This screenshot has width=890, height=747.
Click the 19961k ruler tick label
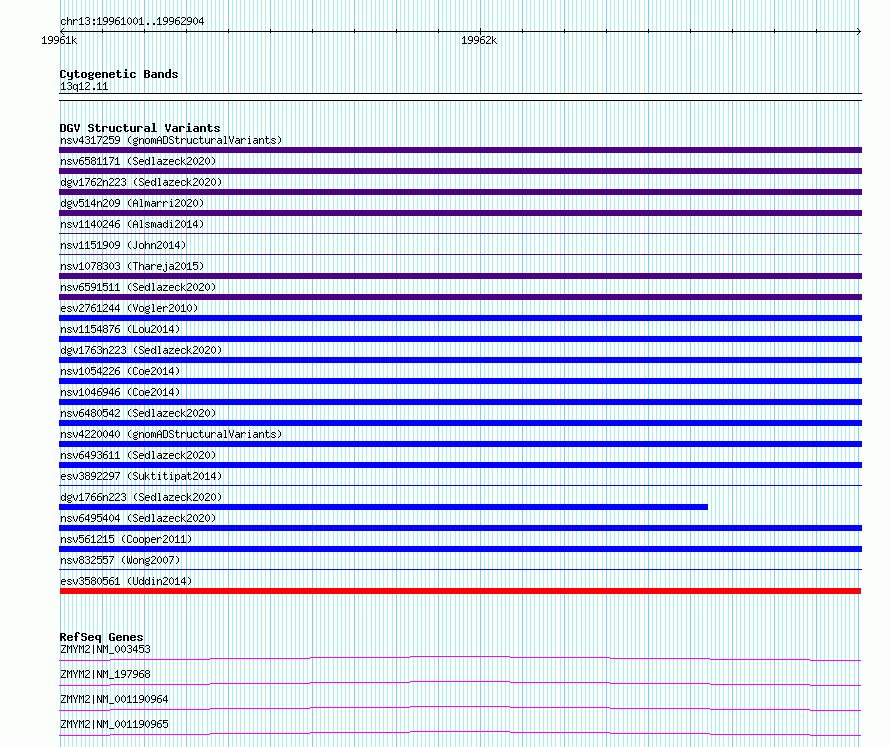tap(59, 40)
